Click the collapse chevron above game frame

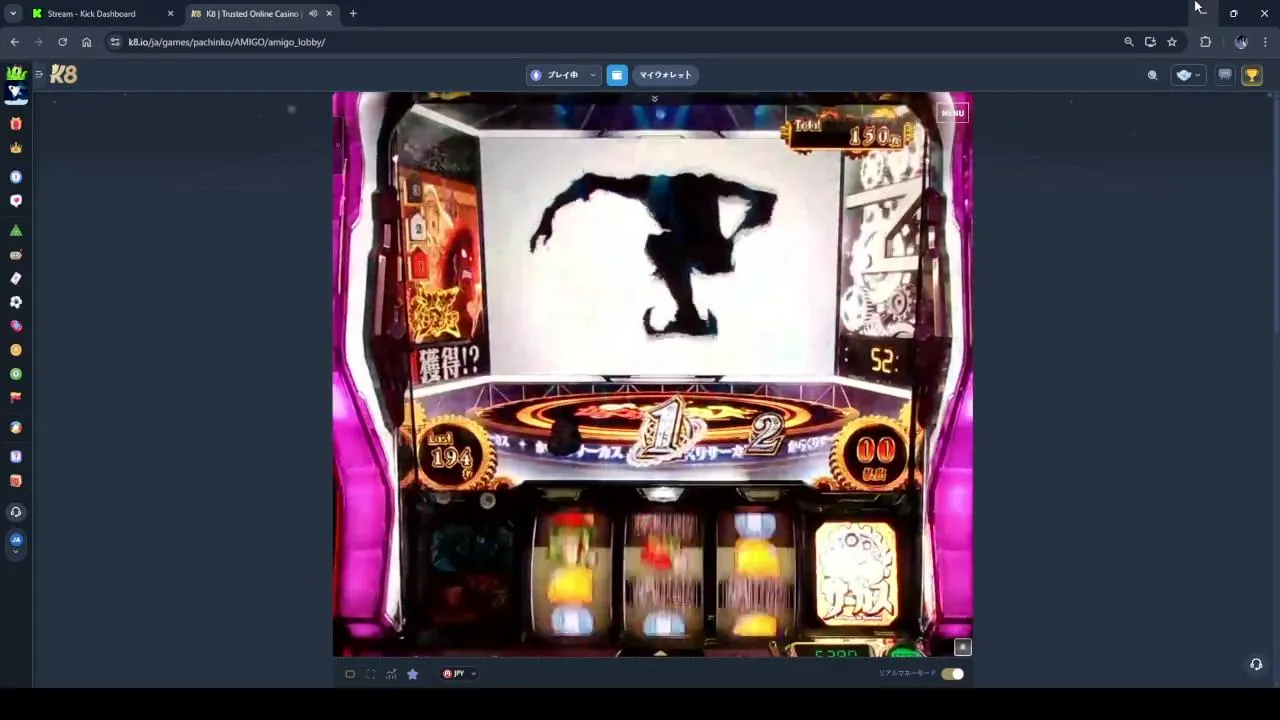(x=654, y=98)
